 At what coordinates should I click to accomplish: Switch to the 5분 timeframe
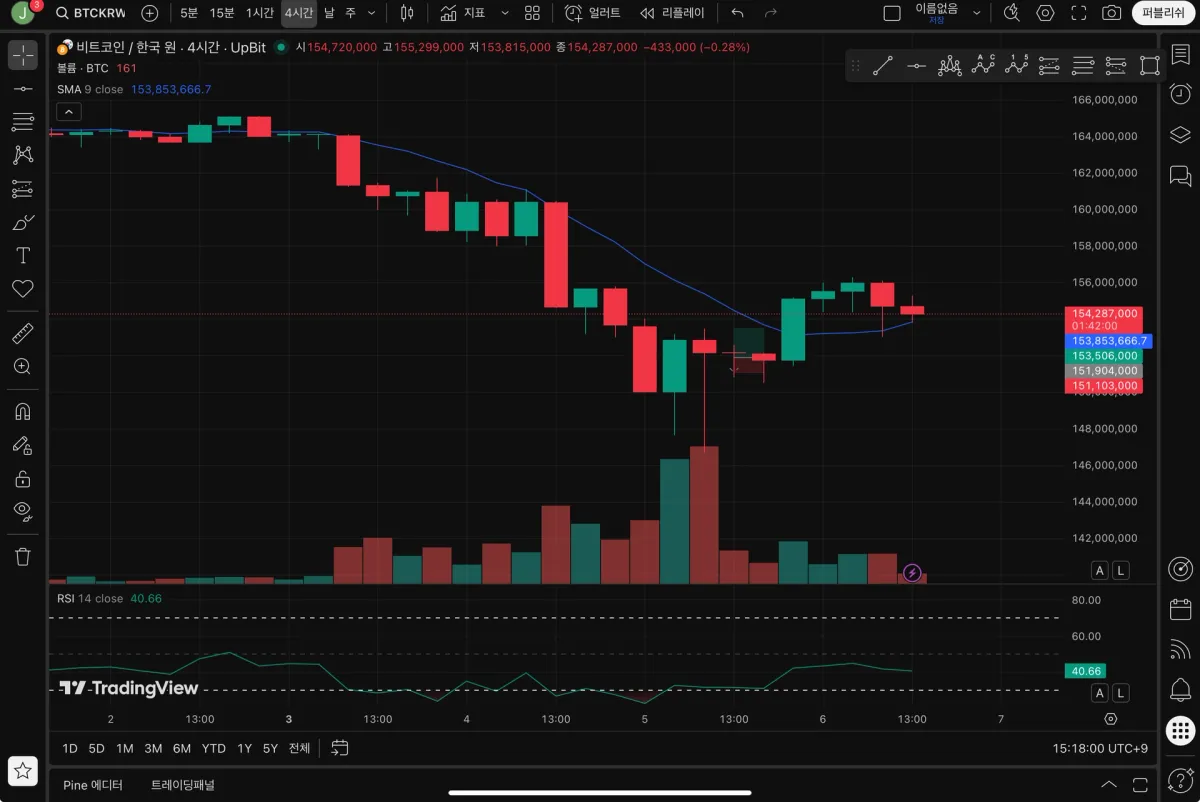tap(189, 13)
